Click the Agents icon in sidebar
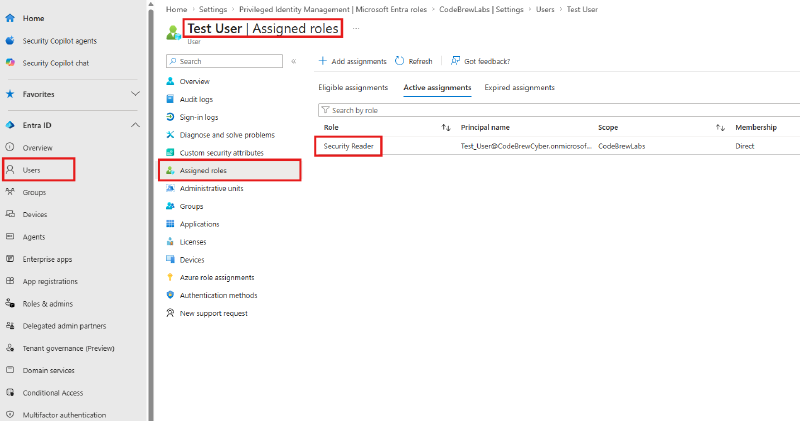This screenshot has width=800, height=421. coord(10,237)
